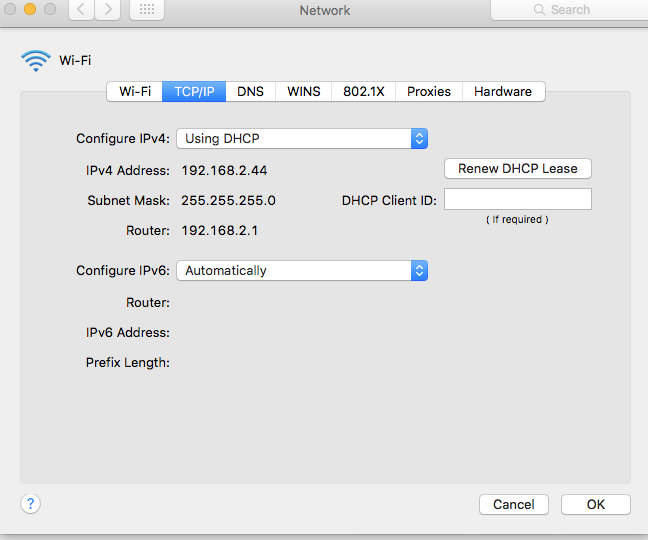Open help with the question mark button
Viewport: 648px width, 540px height.
pyautogui.click(x=30, y=504)
